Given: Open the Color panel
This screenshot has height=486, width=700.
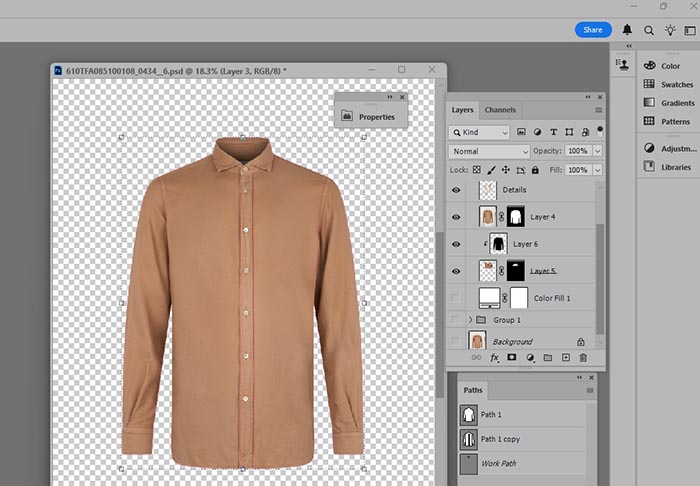Looking at the screenshot, I should [x=662, y=66].
